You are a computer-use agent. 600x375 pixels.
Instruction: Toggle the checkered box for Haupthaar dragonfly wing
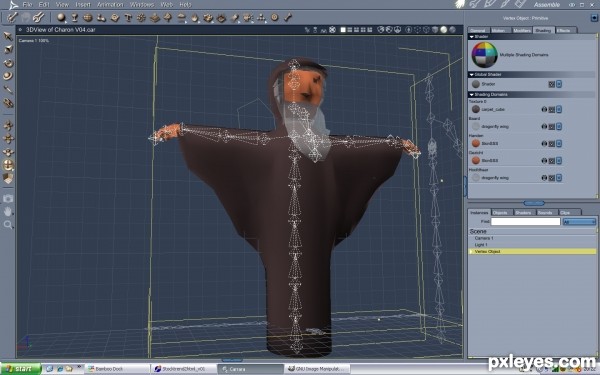[551, 178]
